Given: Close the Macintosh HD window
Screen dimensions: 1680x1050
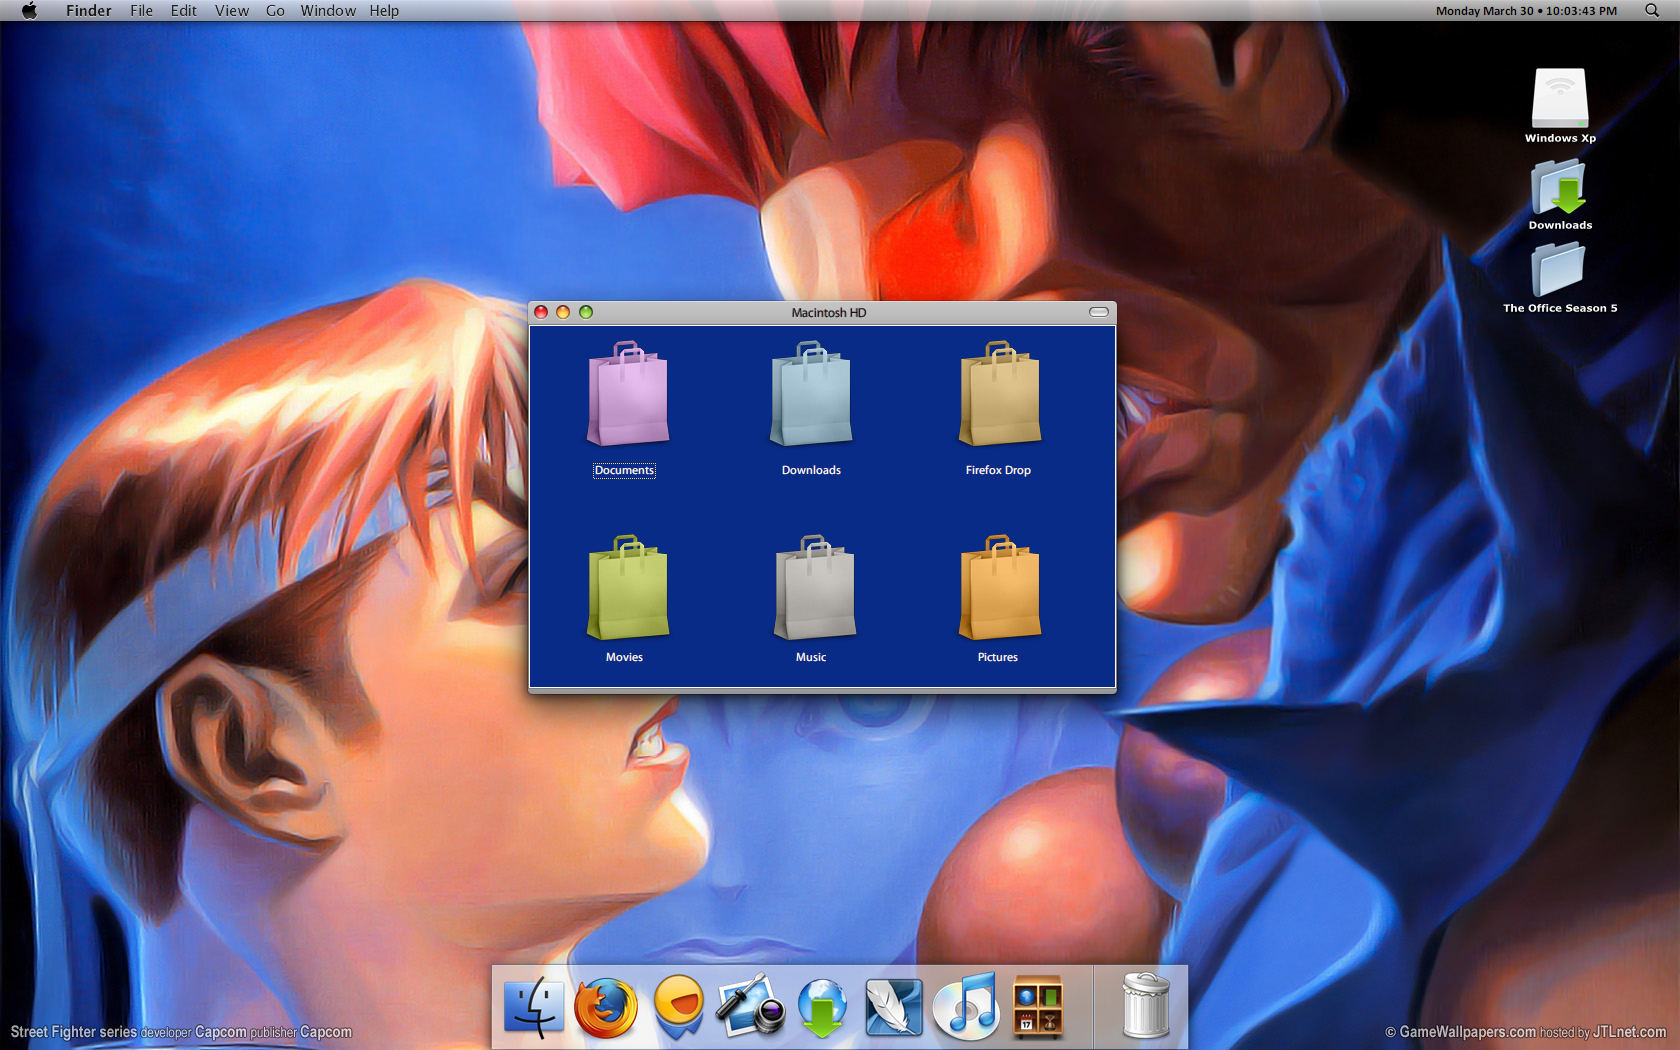Looking at the screenshot, I should (x=541, y=312).
